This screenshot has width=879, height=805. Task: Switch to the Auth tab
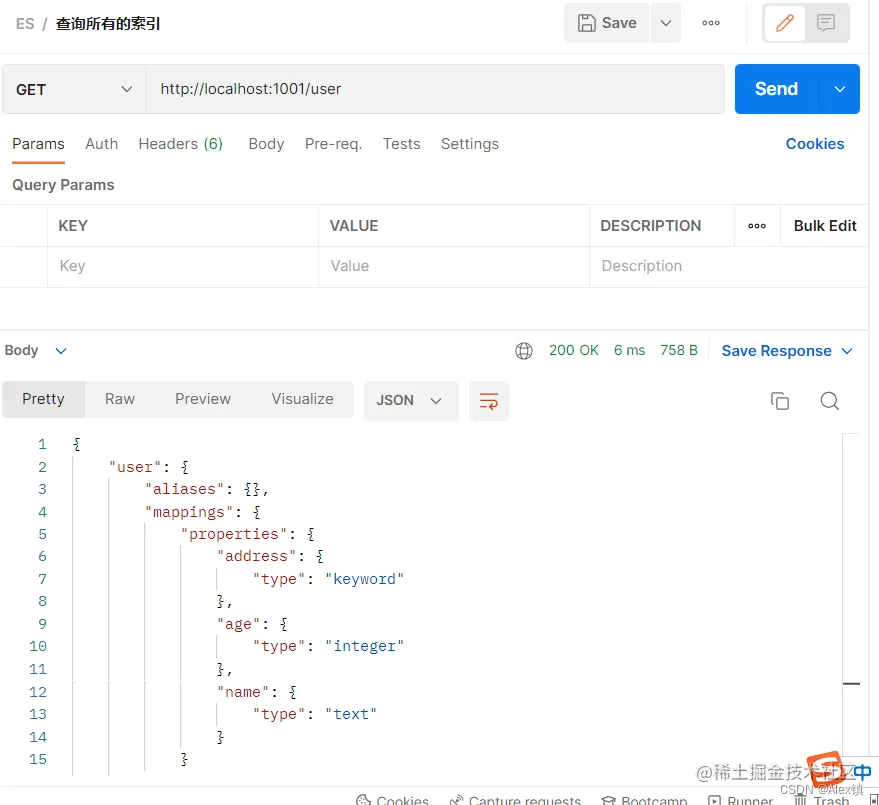click(x=101, y=144)
